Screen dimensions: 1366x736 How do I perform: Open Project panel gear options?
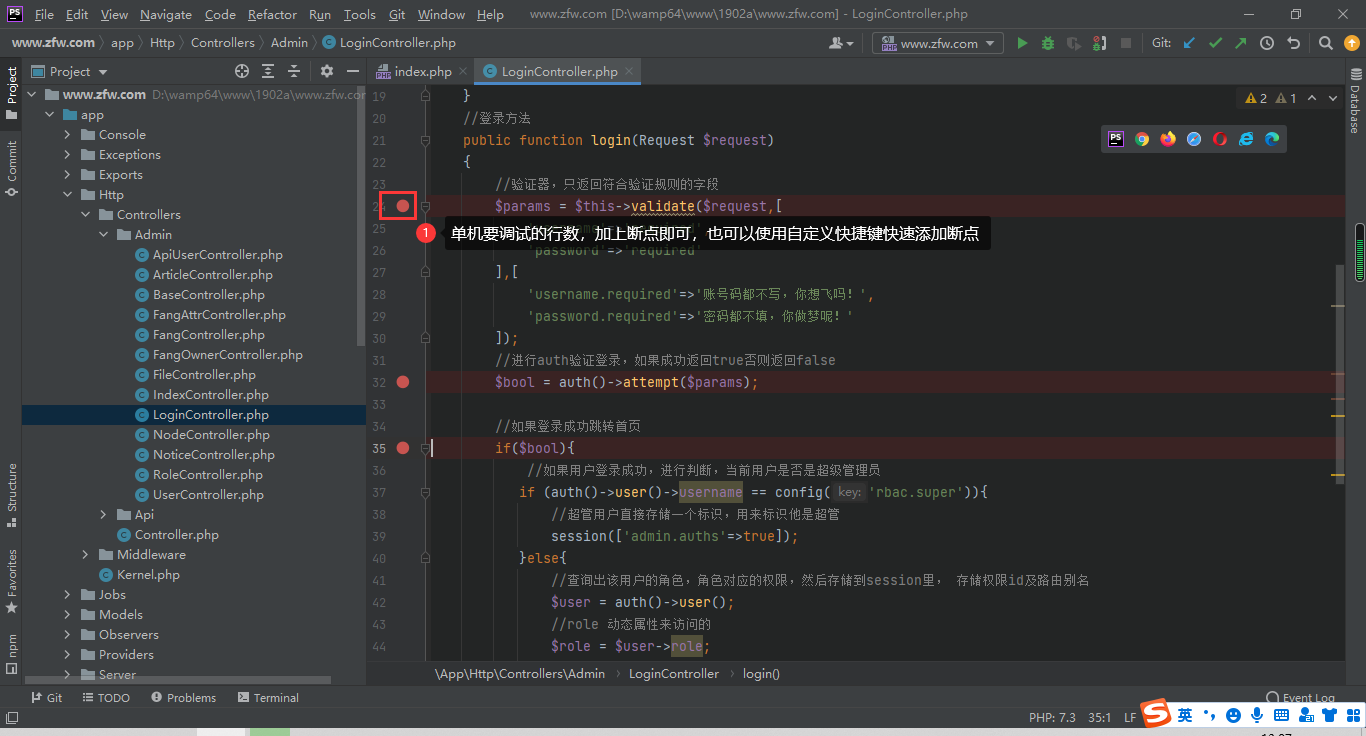point(326,71)
